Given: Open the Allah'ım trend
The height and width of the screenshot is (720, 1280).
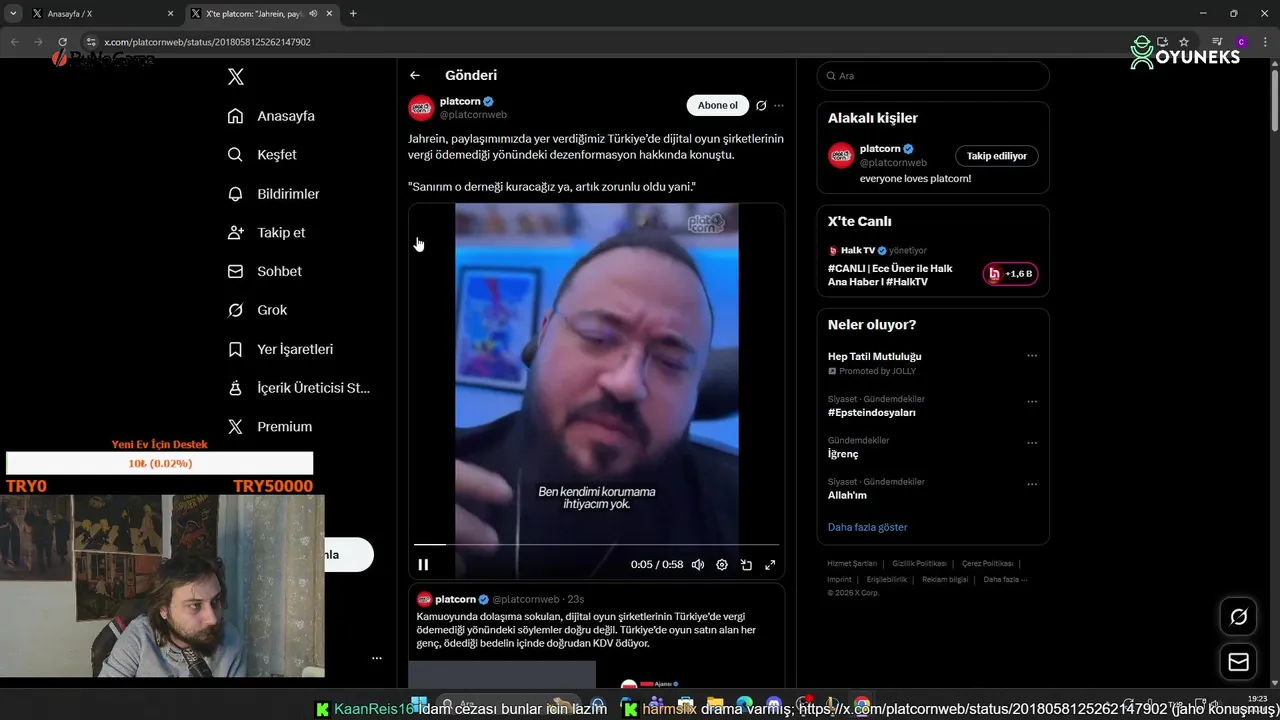Looking at the screenshot, I should pos(847,495).
